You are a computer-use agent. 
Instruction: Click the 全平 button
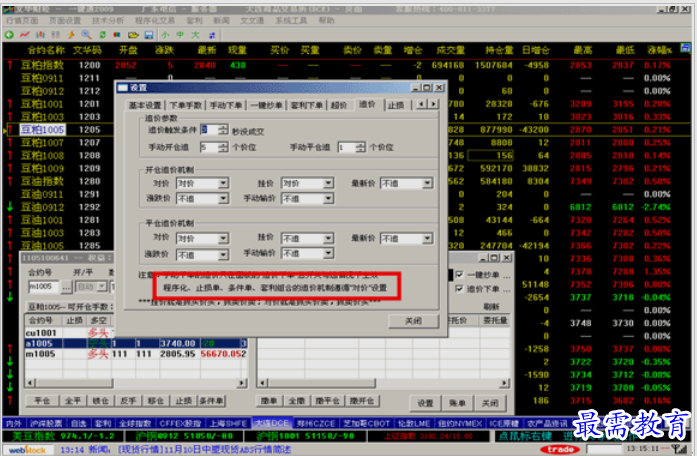pos(73,401)
